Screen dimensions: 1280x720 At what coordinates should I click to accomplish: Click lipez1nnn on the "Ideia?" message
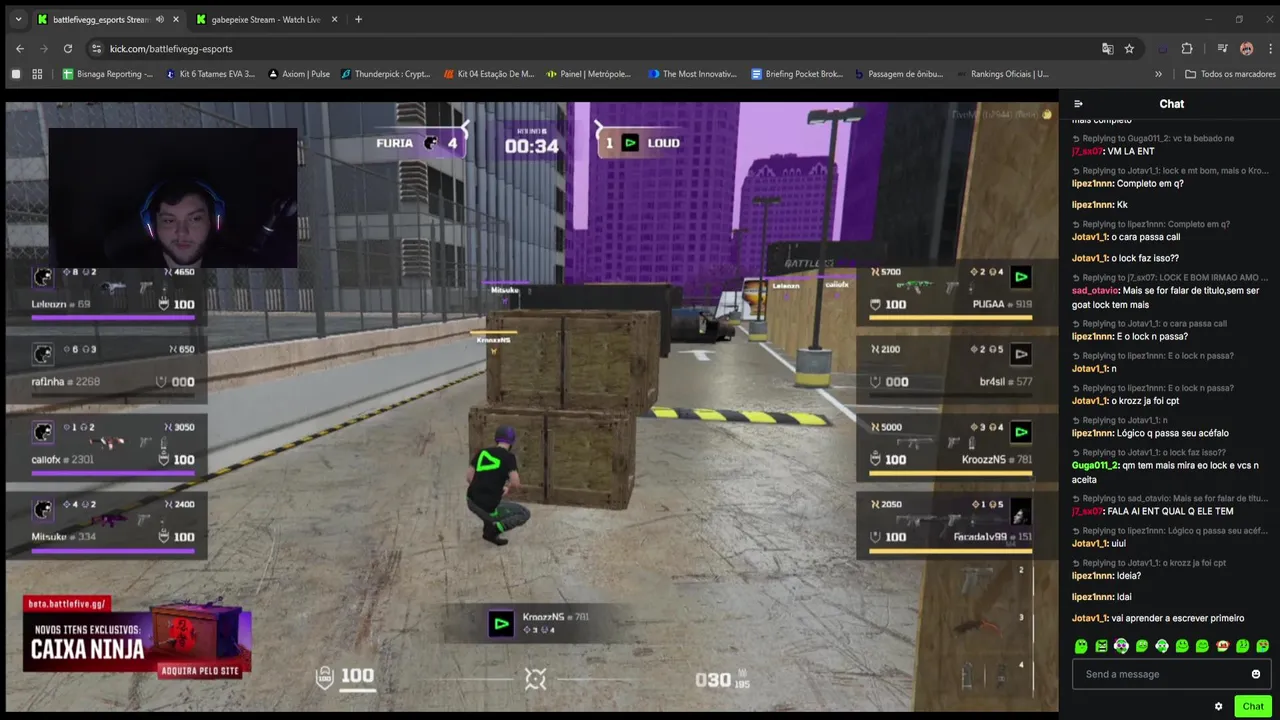point(1093,576)
